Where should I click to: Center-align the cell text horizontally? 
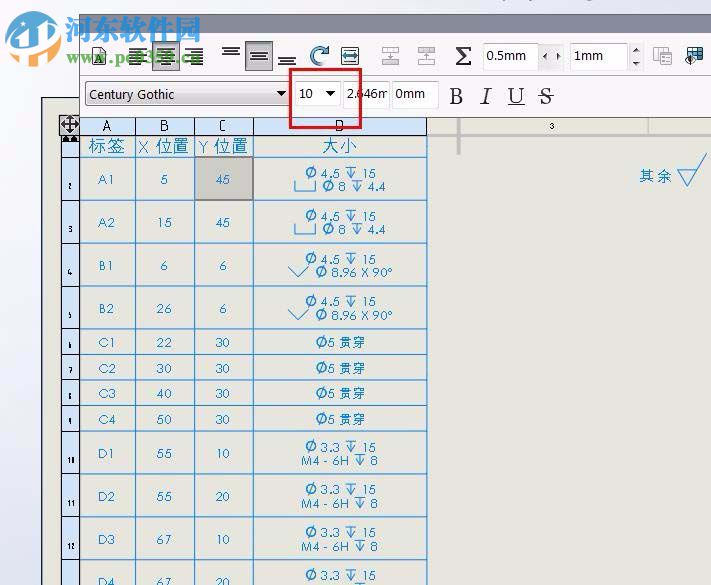pos(166,56)
